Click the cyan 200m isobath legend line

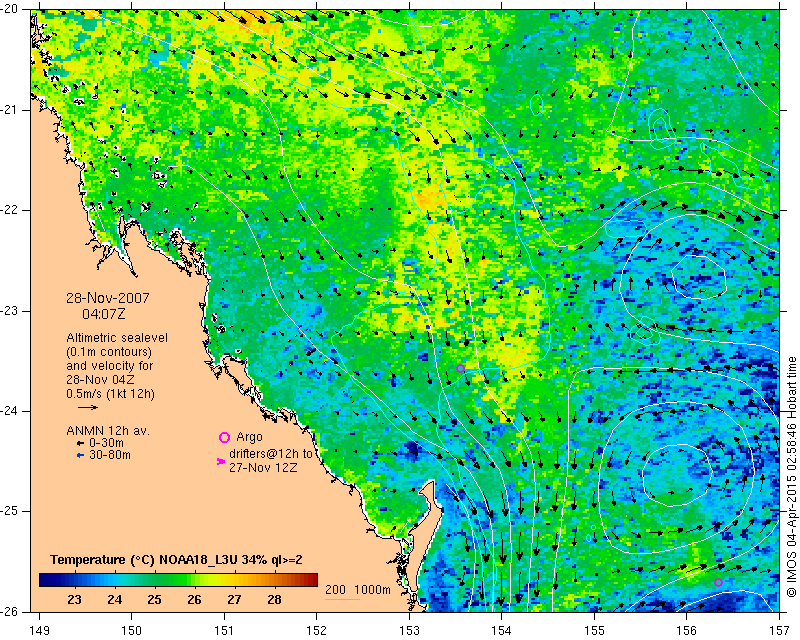[x=342, y=599]
